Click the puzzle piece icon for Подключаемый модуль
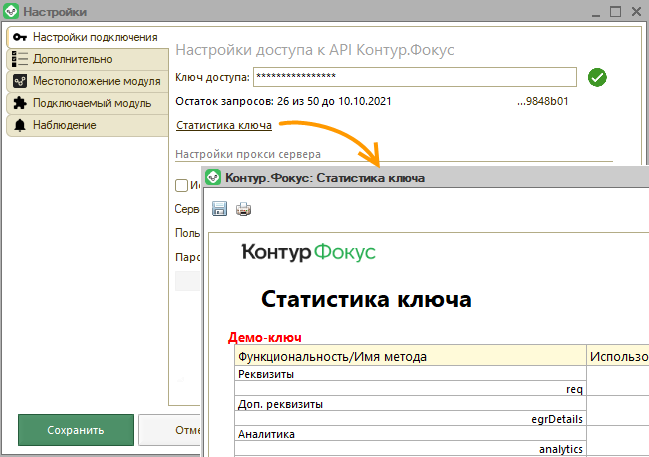Screen dimensions: 649x457 pyautogui.click(x=19, y=103)
